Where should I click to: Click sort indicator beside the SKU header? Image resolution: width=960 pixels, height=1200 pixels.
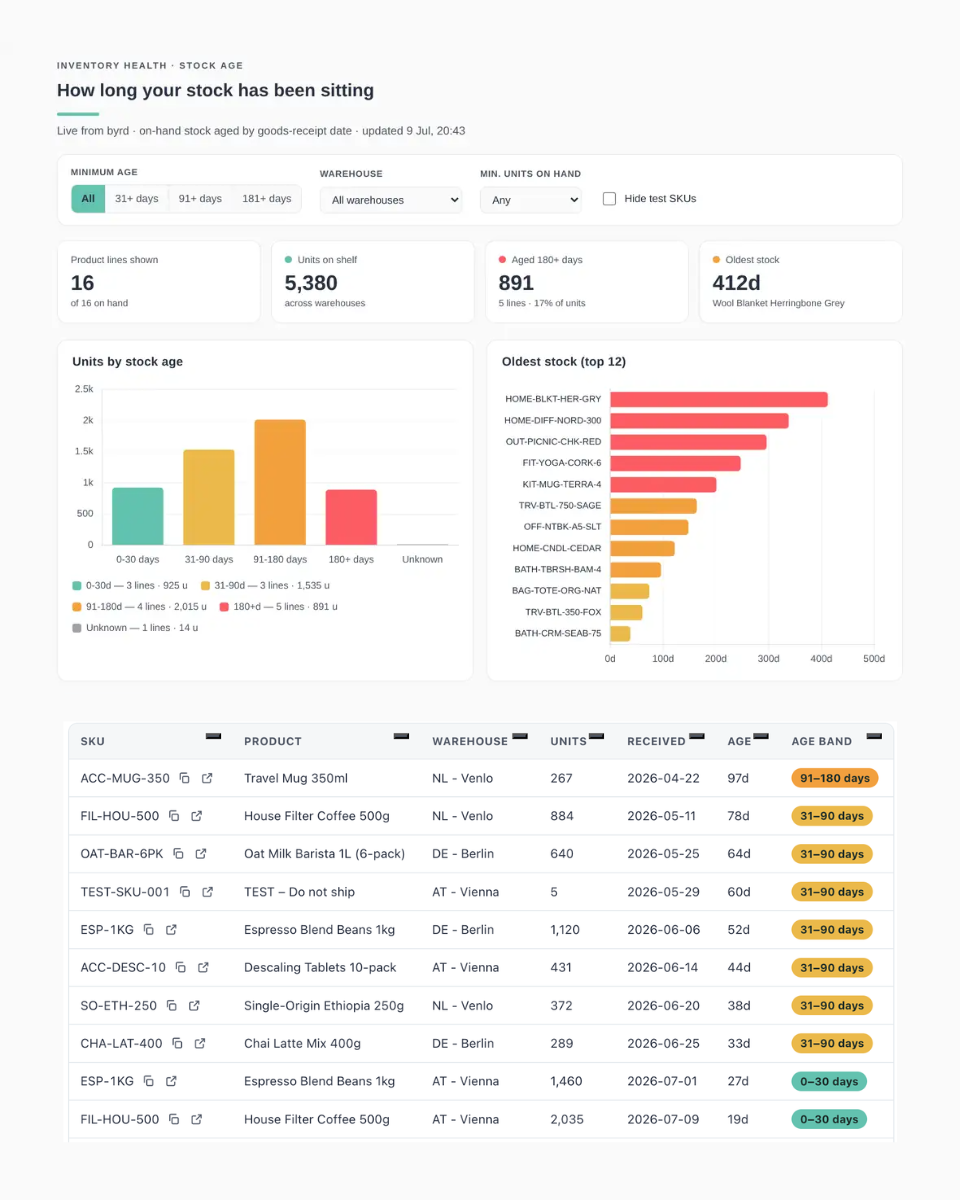coord(213,736)
